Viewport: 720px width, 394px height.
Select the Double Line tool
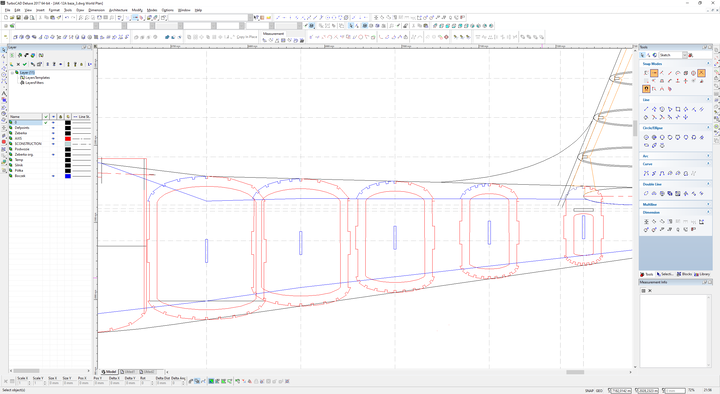[646, 193]
